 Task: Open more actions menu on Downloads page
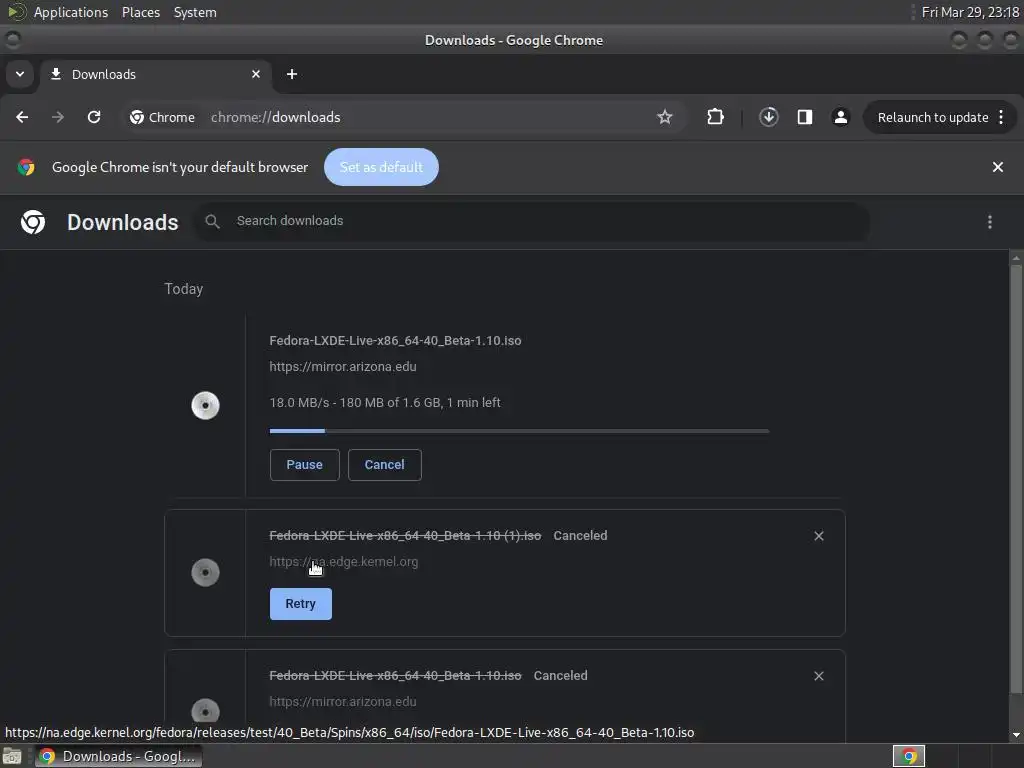pos(990,222)
